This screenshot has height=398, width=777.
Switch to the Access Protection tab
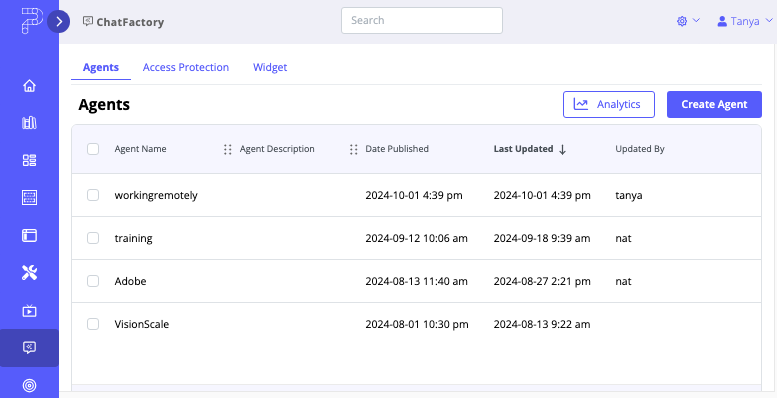pos(186,67)
